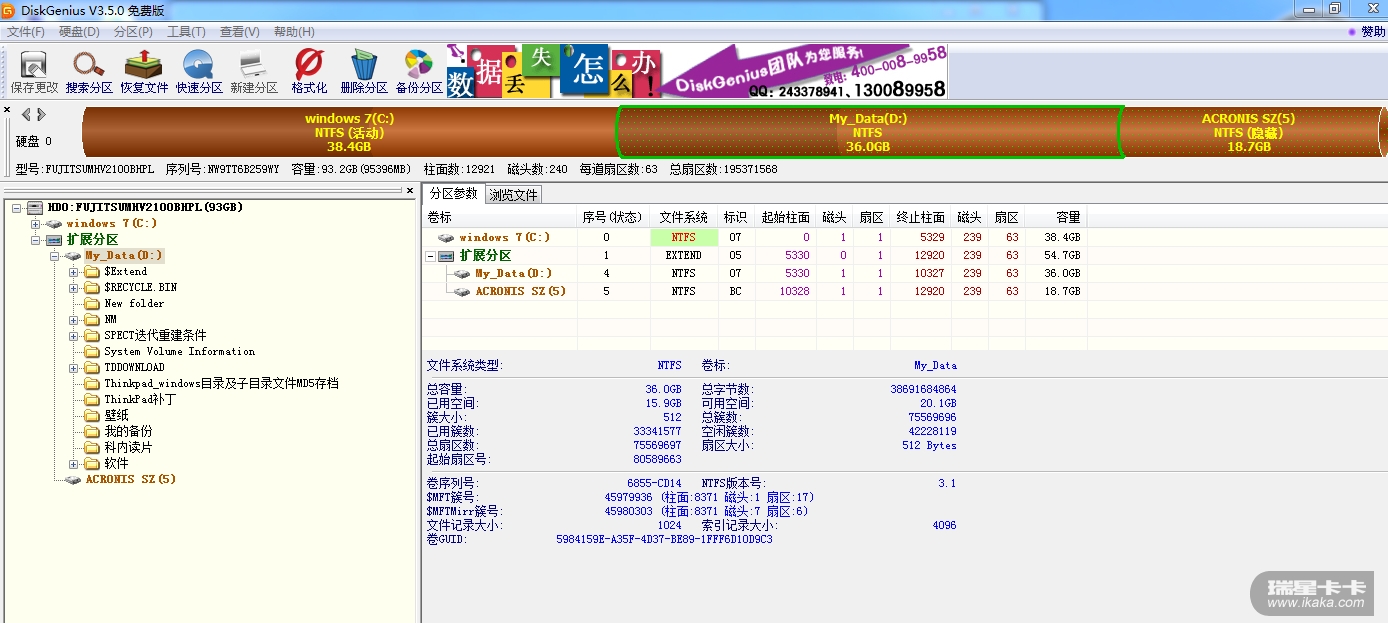Expand the 软件 folder node
Viewport: 1388px width, 623px height.
[74, 464]
